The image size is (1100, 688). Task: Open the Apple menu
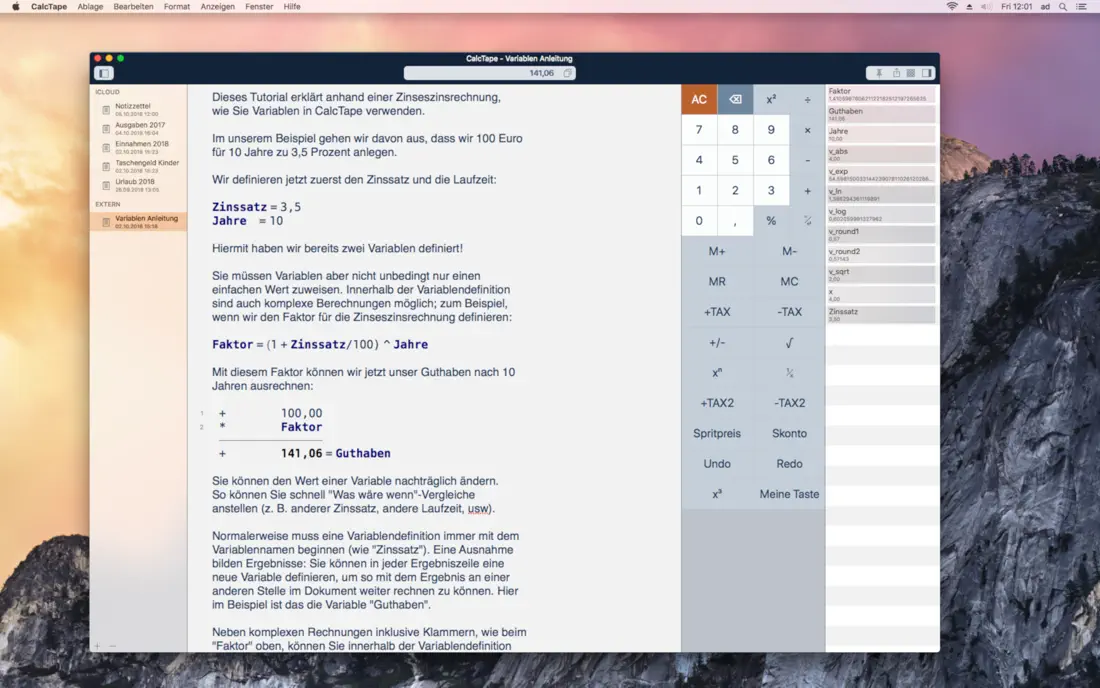point(15,6)
